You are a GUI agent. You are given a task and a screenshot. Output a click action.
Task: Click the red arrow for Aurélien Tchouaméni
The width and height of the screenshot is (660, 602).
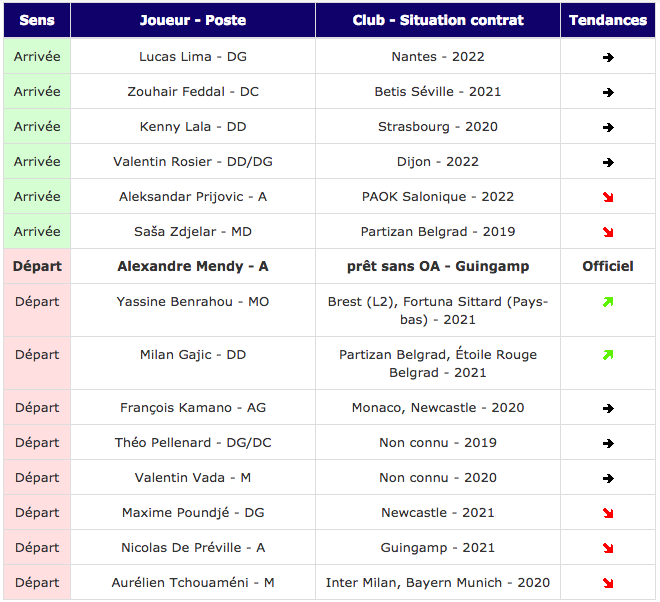point(608,584)
